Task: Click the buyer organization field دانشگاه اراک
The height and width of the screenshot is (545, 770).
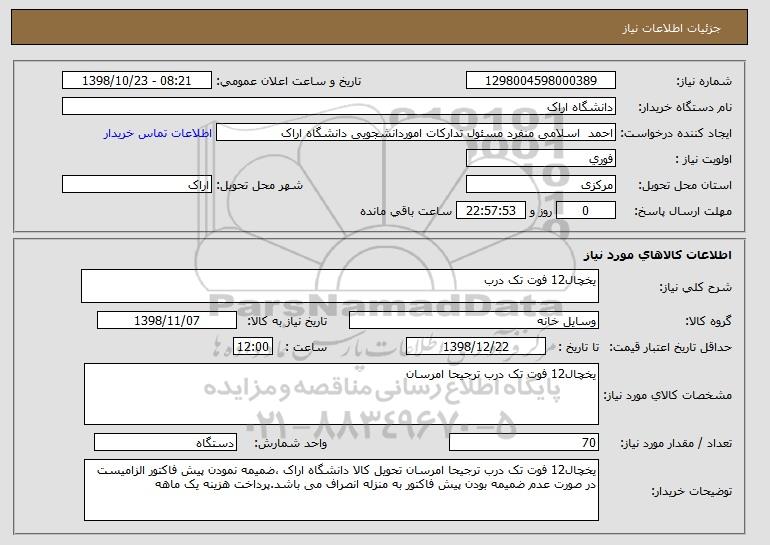Action: (x=339, y=107)
